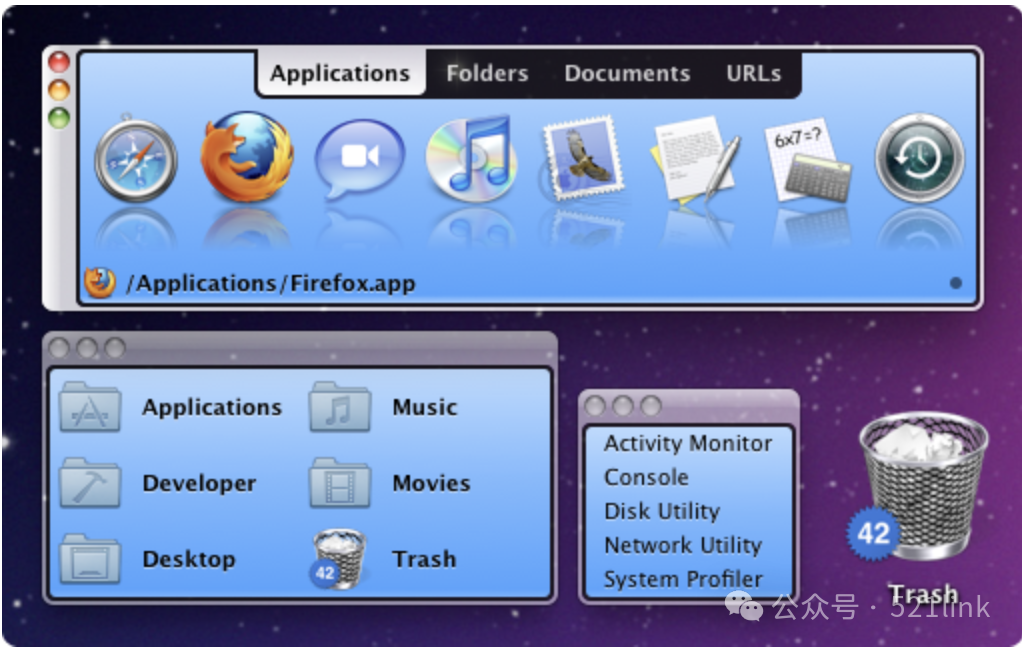Image resolution: width=1022 pixels, height=648 pixels.
Task: Open the Safari compass icon
Action: [136, 159]
